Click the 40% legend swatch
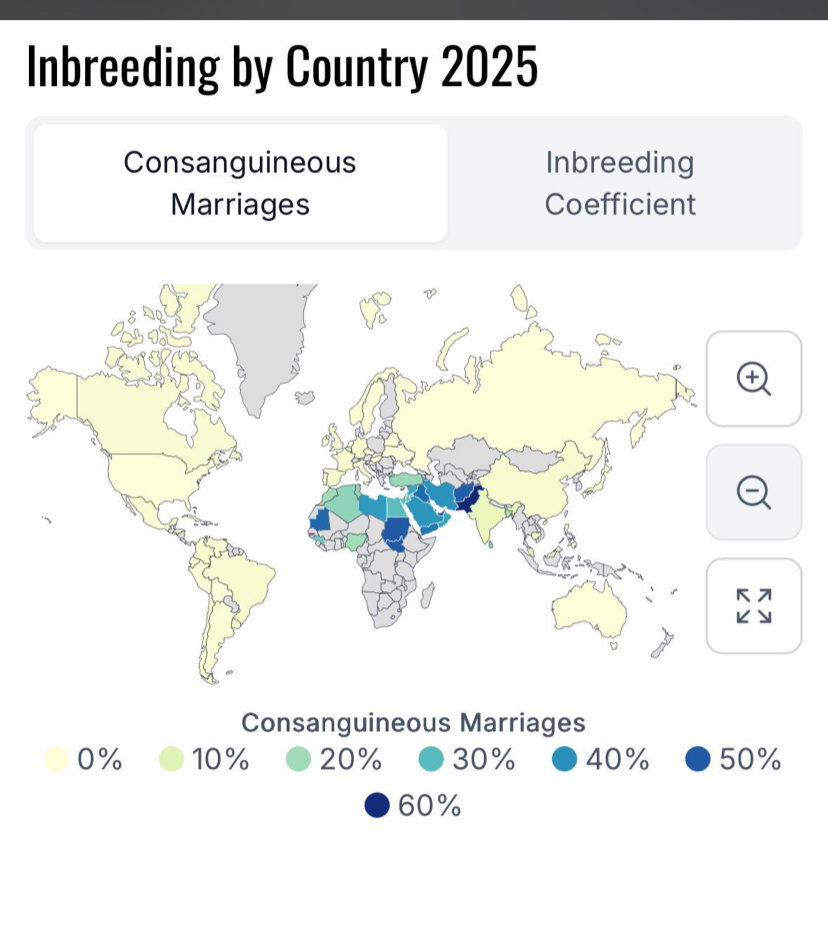828x926 pixels. coord(565,759)
